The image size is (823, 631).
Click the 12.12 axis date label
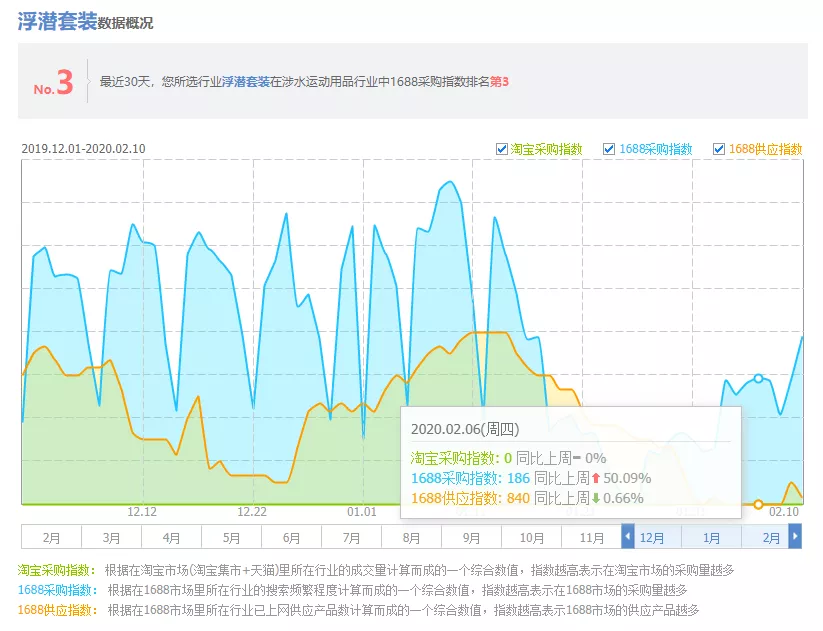coord(142,512)
